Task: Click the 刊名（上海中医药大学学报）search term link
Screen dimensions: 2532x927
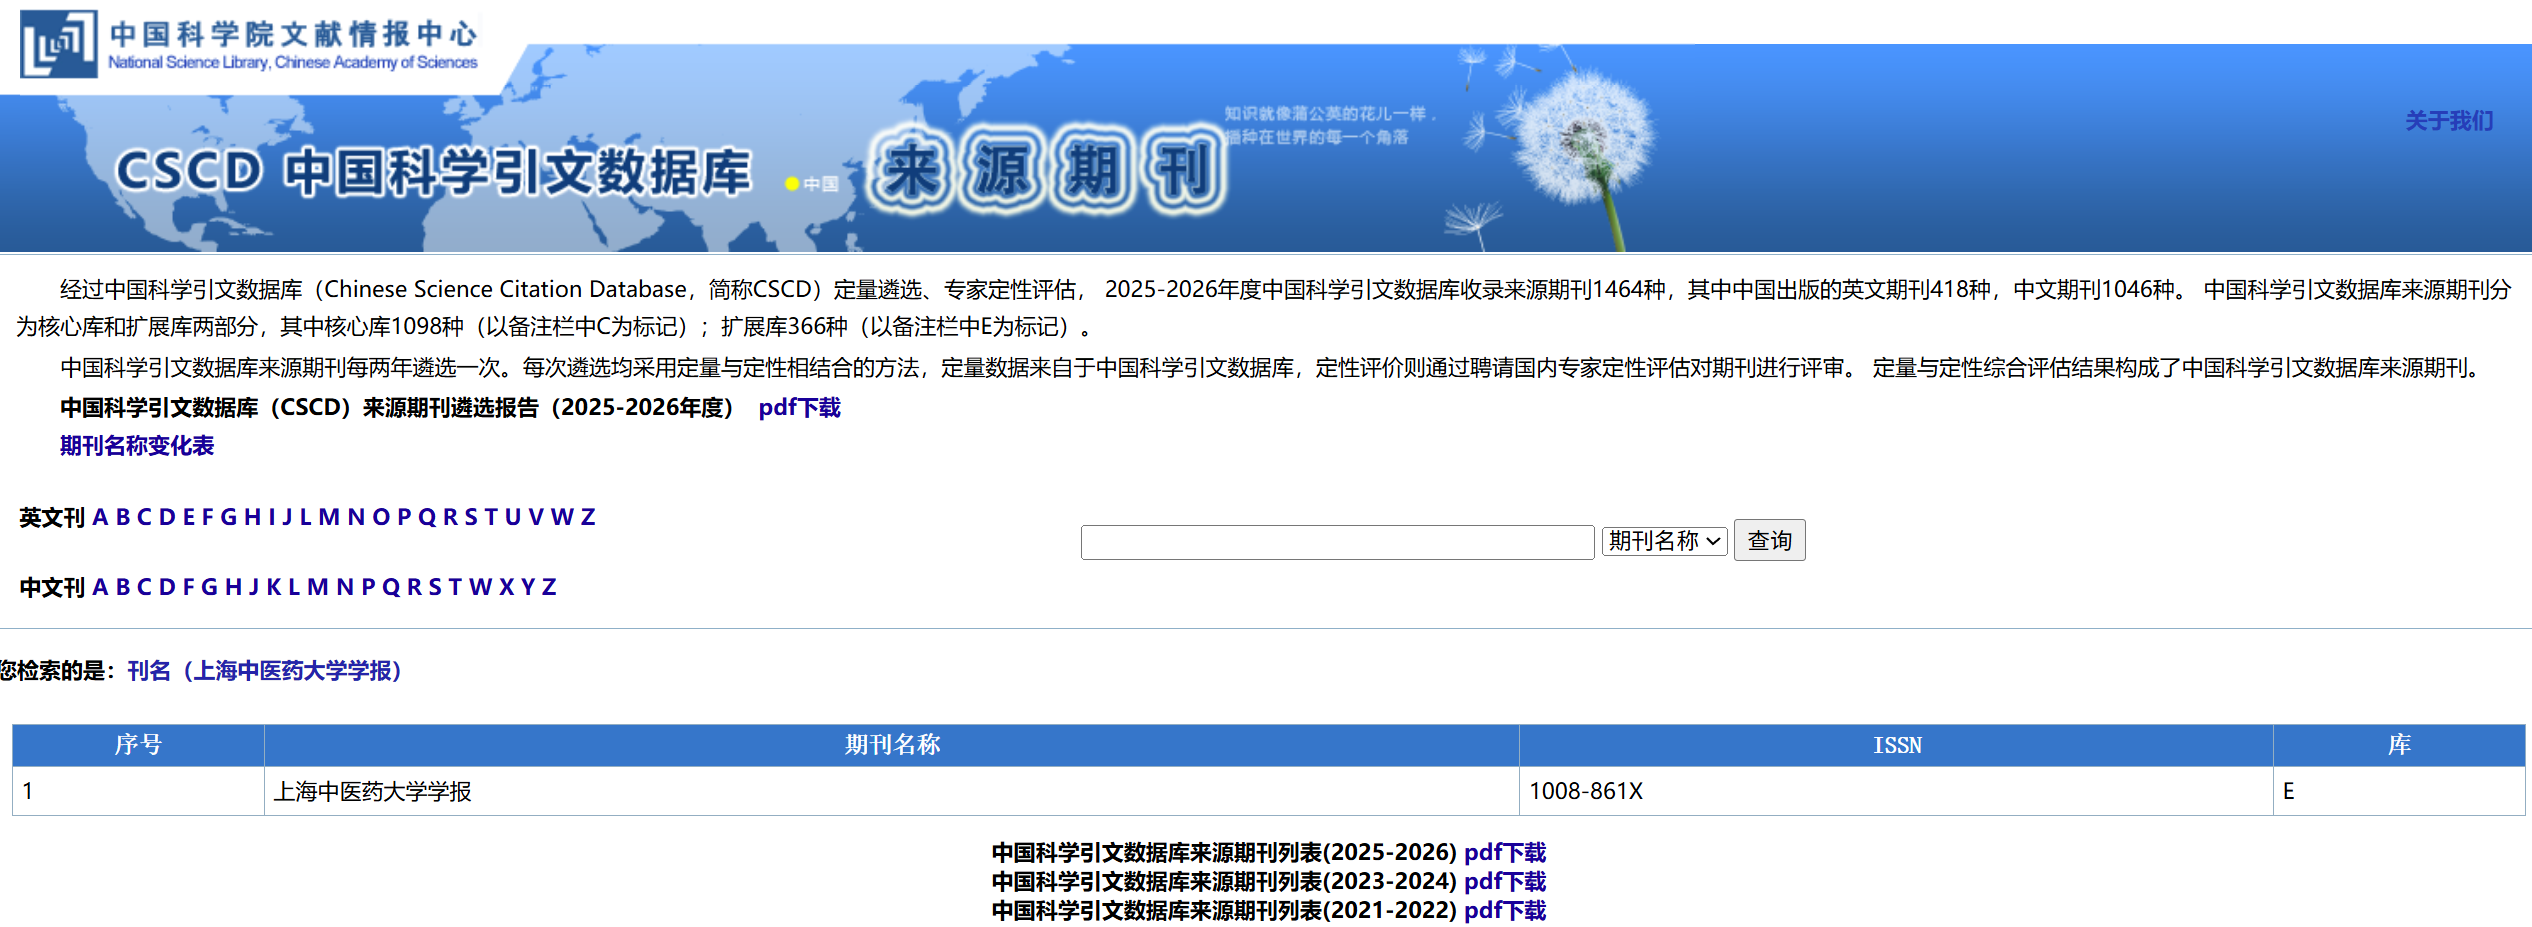Action: (x=265, y=671)
